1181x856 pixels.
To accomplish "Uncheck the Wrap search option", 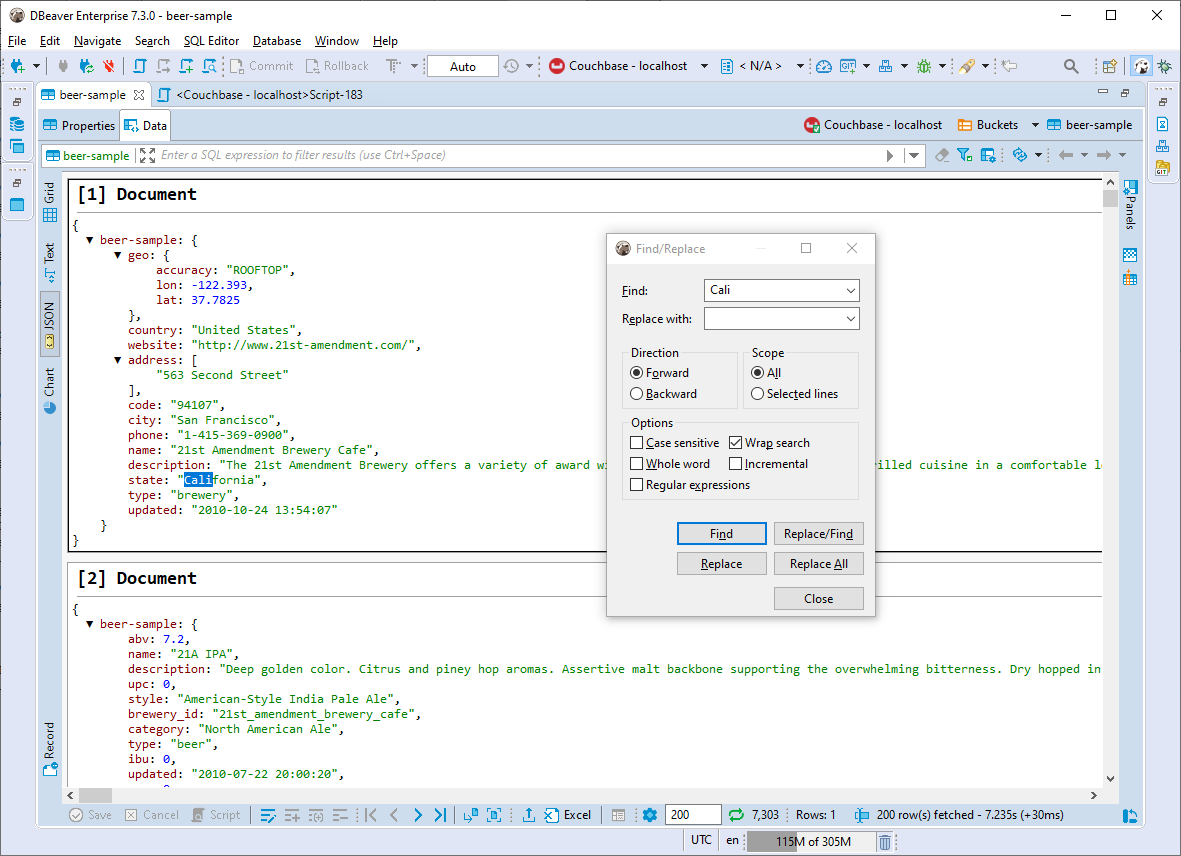I will [x=736, y=443].
